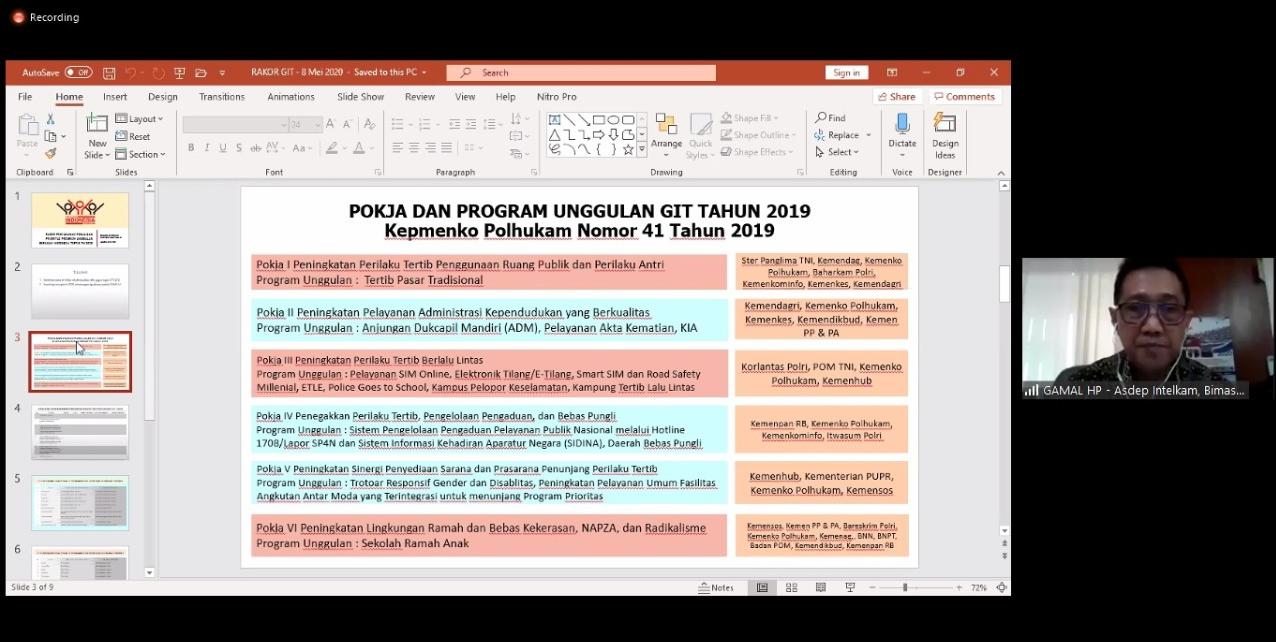The image size is (1276, 642).
Task: Open the Nitro Pro tab
Action: [x=557, y=97]
